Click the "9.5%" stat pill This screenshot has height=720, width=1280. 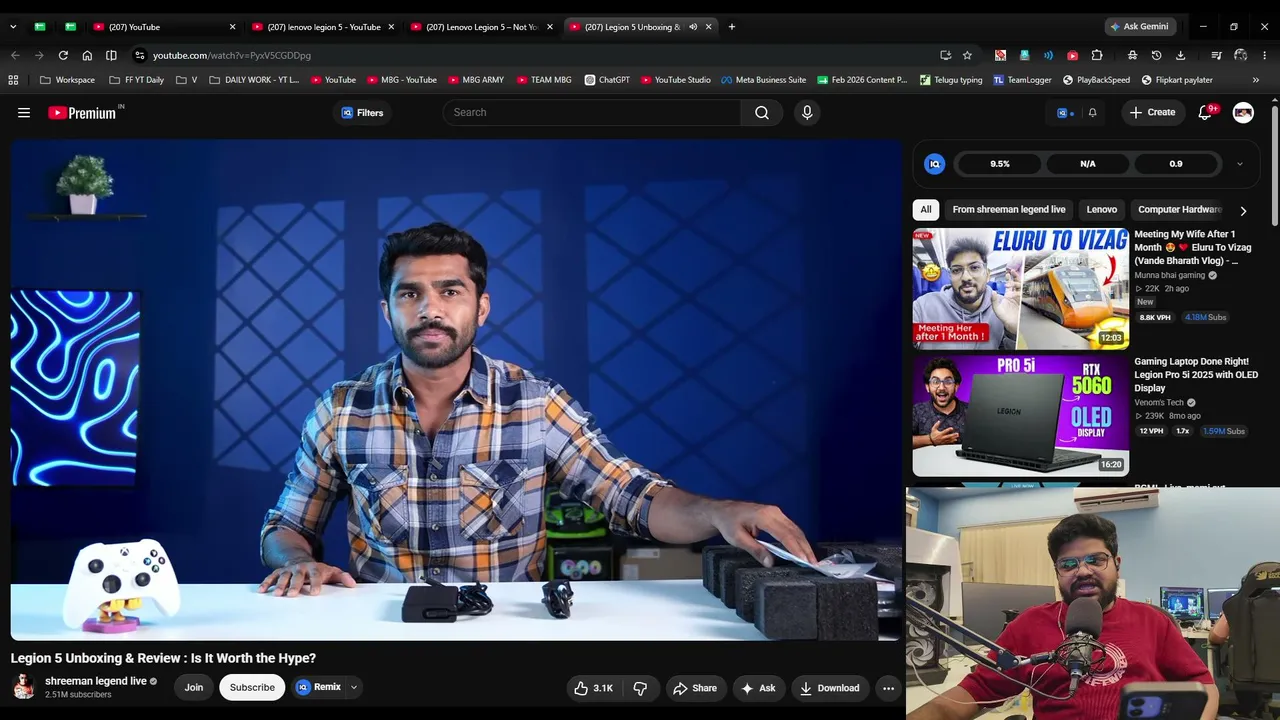[1000, 164]
